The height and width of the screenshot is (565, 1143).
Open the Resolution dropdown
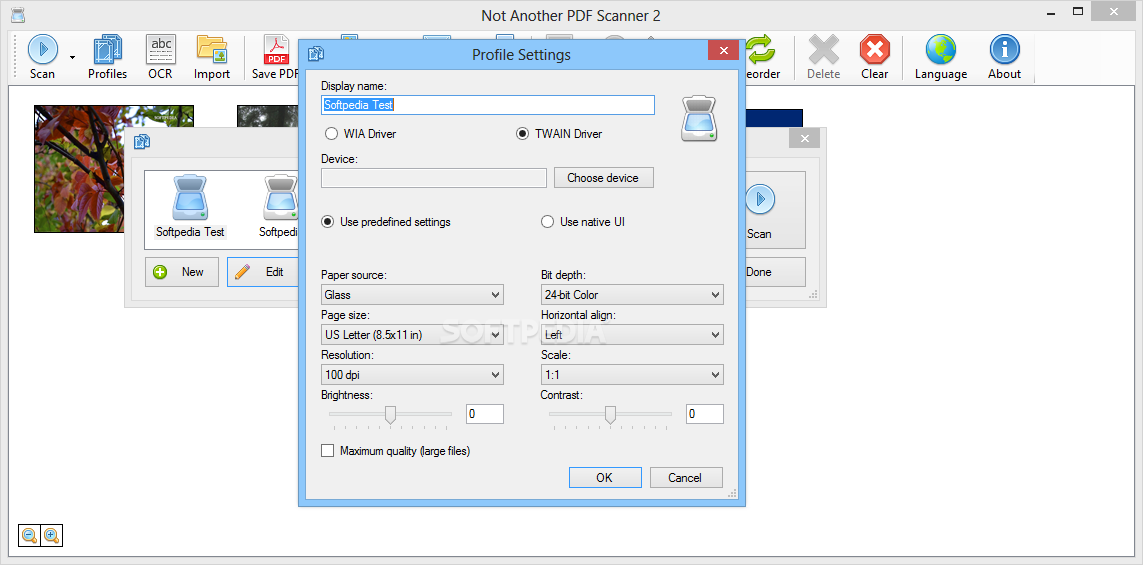(413, 375)
